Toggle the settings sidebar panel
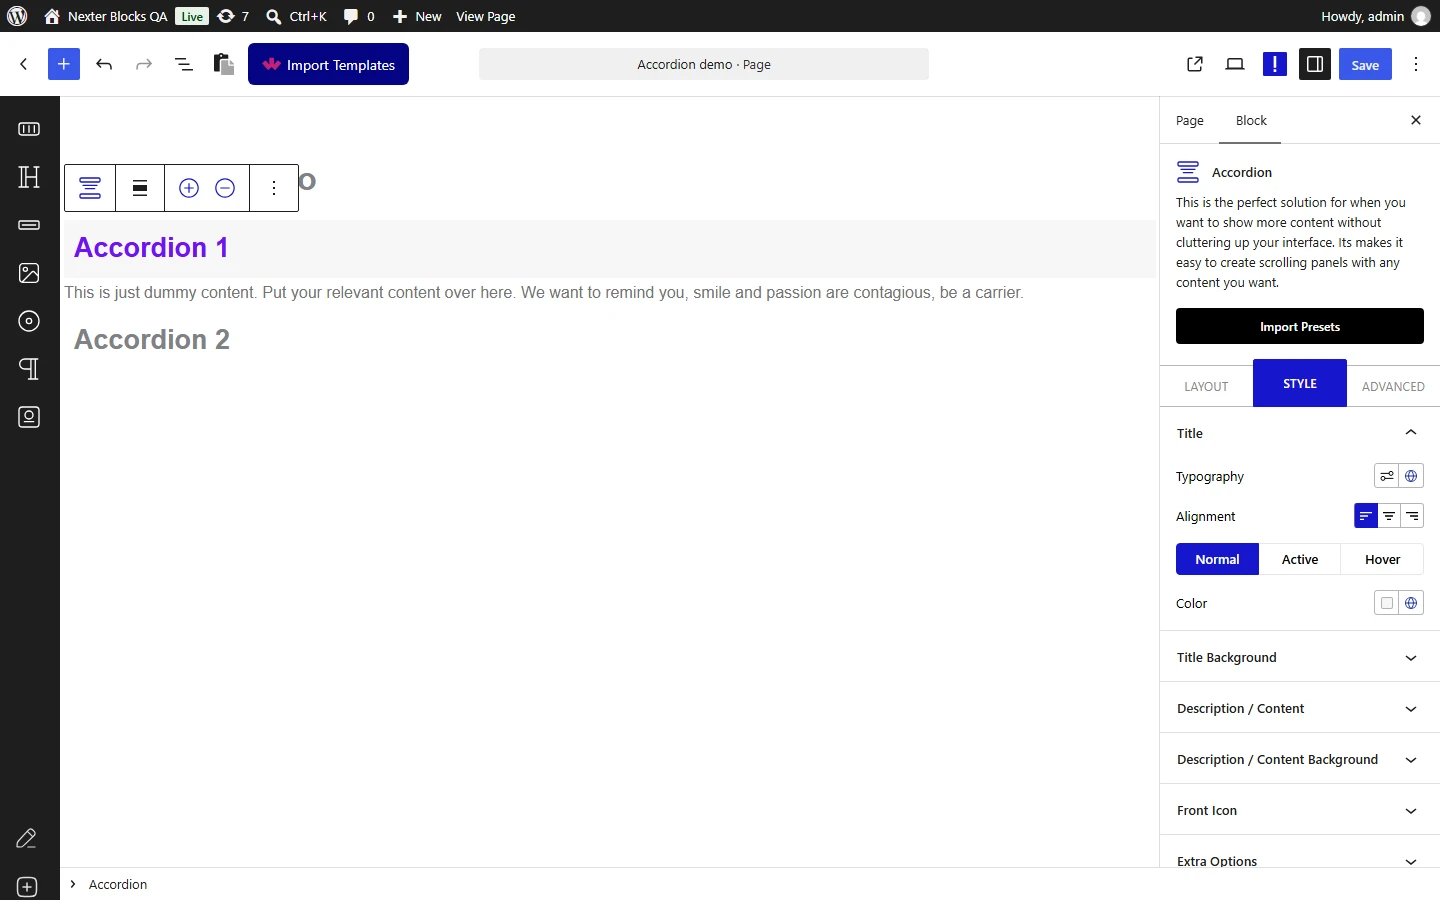Image resolution: width=1440 pixels, height=900 pixels. (1315, 64)
